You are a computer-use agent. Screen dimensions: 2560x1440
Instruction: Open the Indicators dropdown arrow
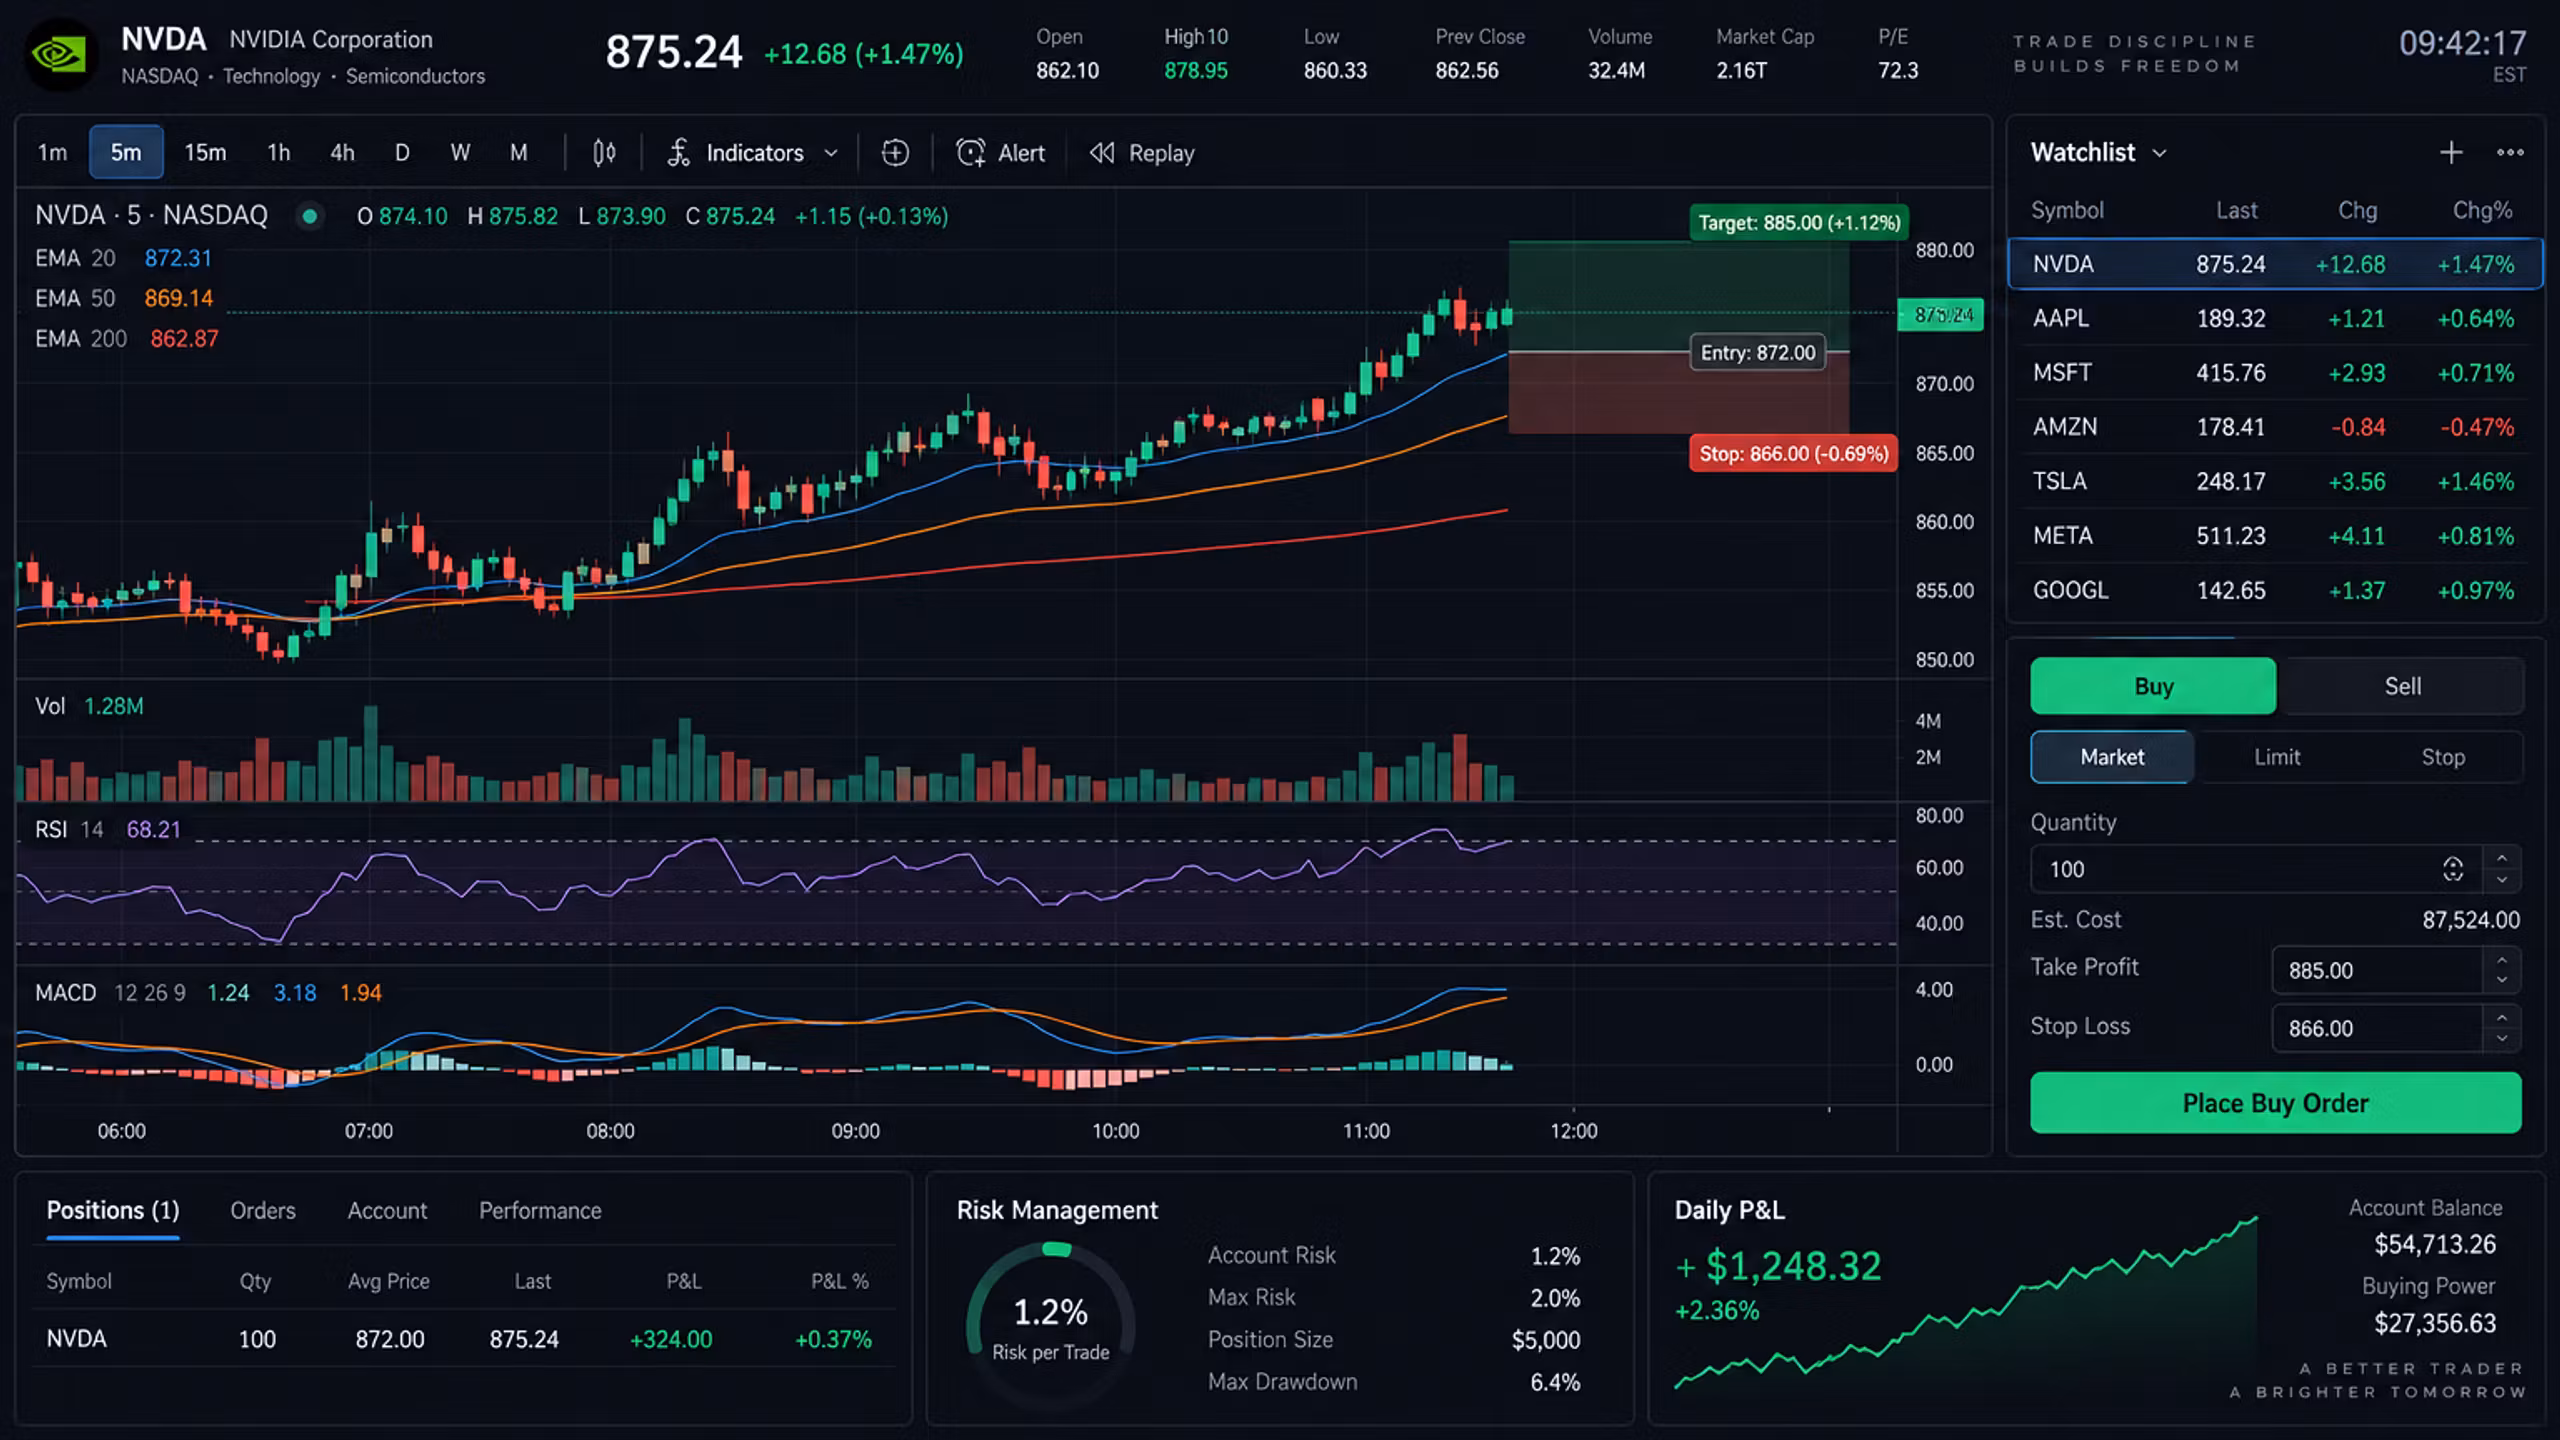pos(830,154)
